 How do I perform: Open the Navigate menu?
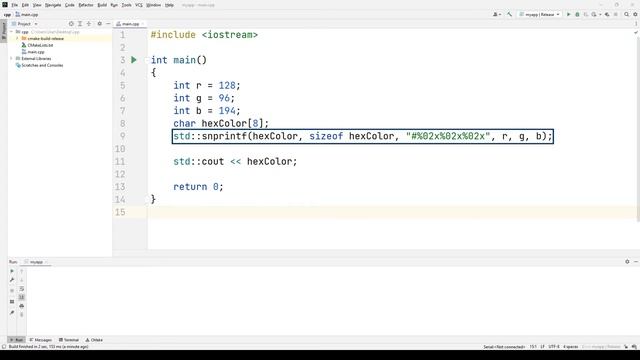(53, 5)
